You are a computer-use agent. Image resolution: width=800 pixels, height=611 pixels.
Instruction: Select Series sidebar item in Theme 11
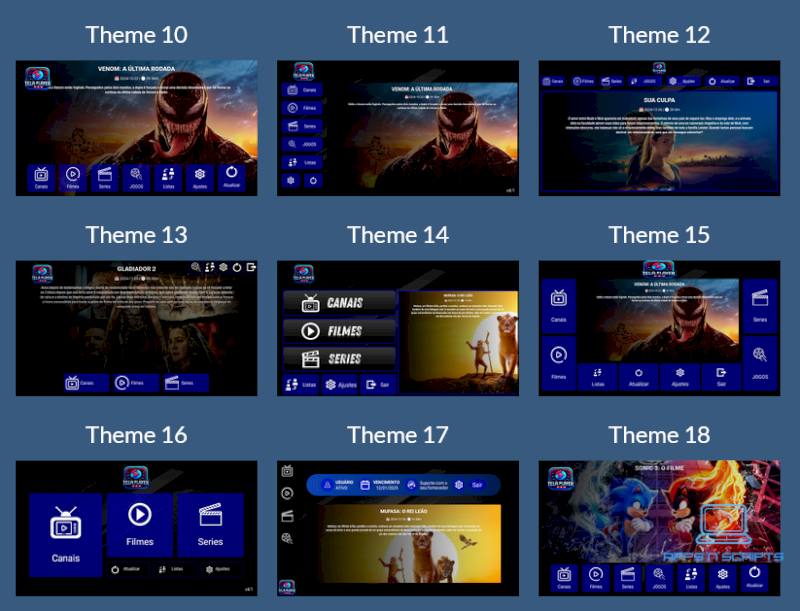(x=302, y=126)
